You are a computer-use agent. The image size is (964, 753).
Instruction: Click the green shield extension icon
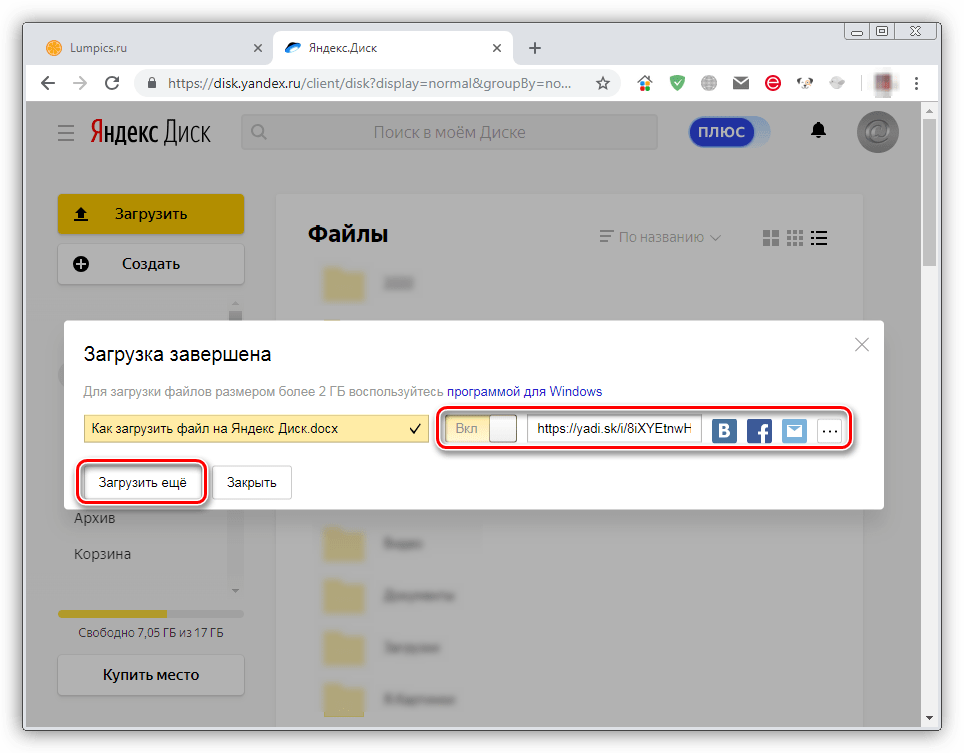click(x=677, y=83)
